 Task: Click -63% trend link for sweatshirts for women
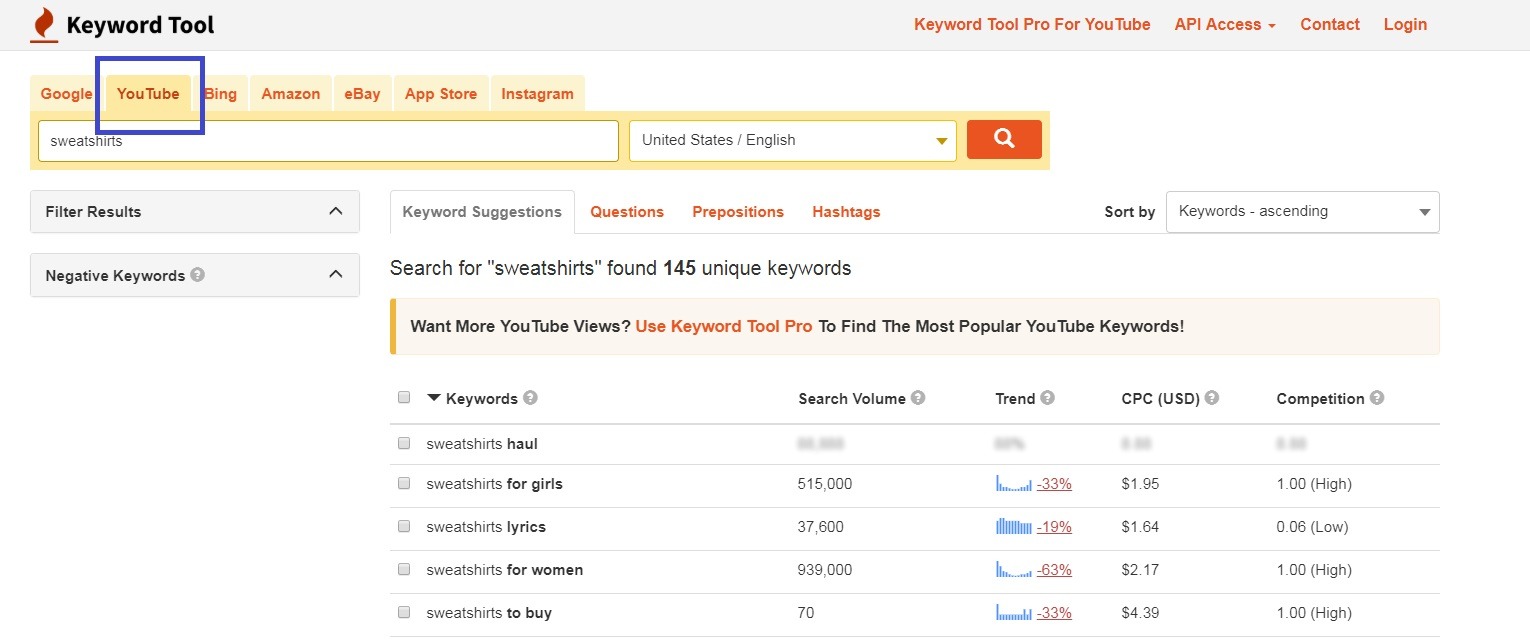pyautogui.click(x=1054, y=569)
